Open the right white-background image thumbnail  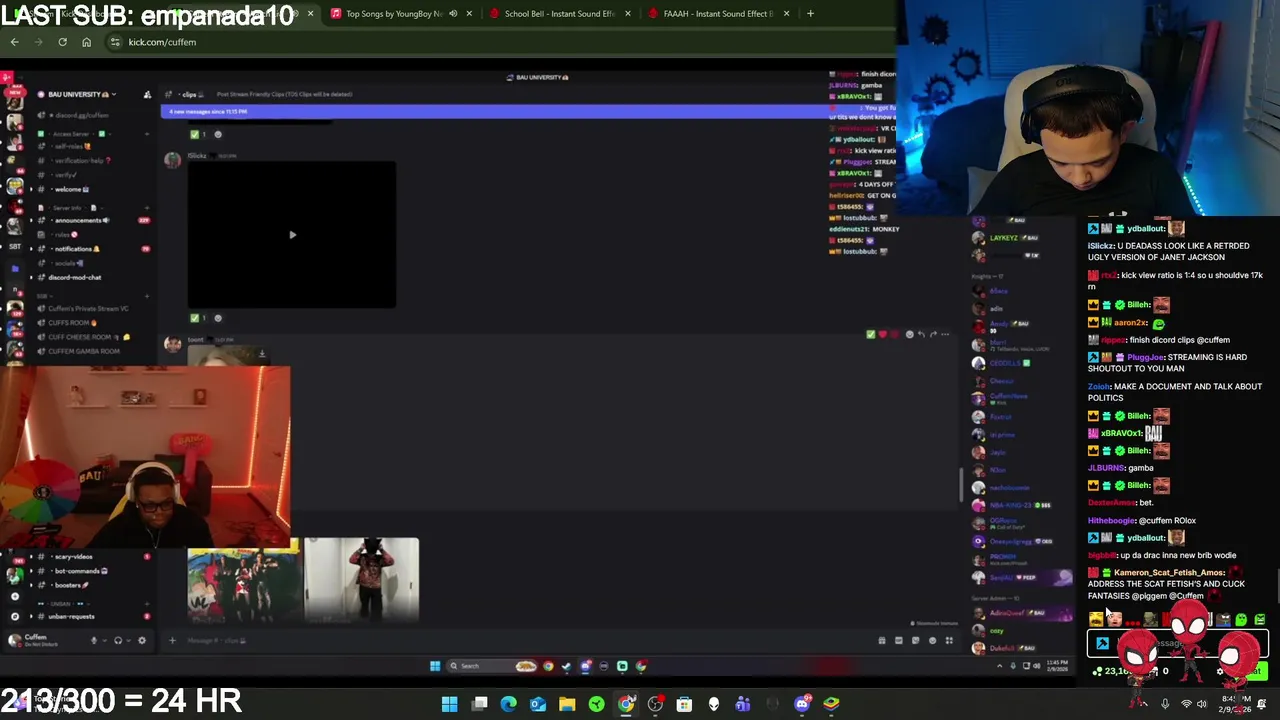coord(361,579)
